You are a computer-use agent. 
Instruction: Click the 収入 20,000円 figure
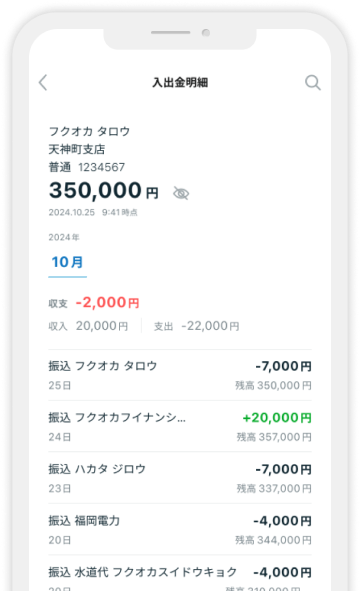tap(88, 326)
